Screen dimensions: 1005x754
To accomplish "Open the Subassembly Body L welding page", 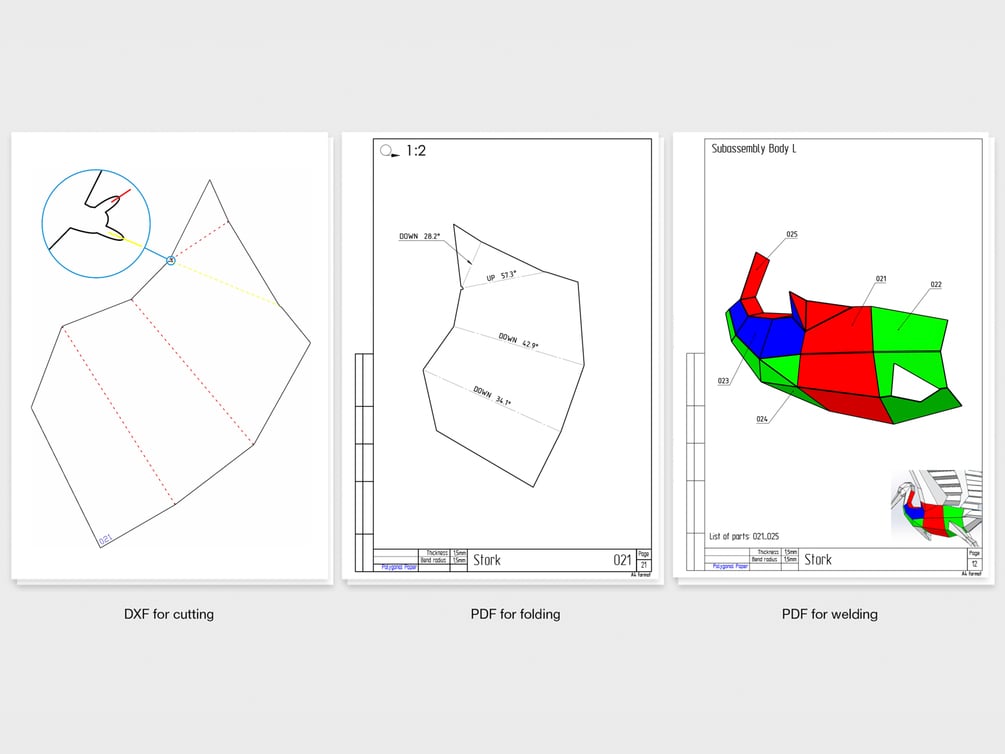I will click(831, 356).
